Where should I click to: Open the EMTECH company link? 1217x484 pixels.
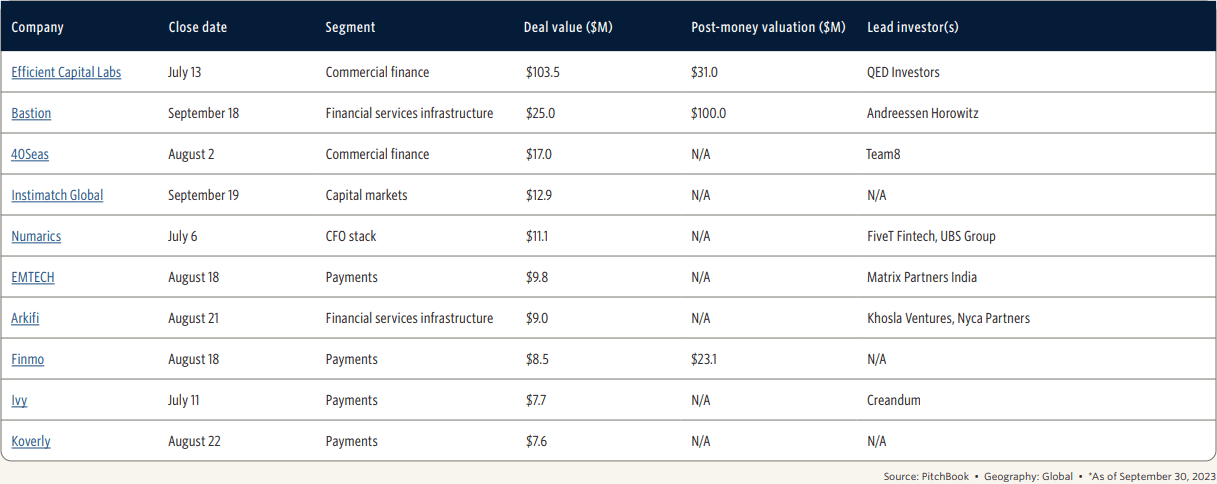pos(33,278)
